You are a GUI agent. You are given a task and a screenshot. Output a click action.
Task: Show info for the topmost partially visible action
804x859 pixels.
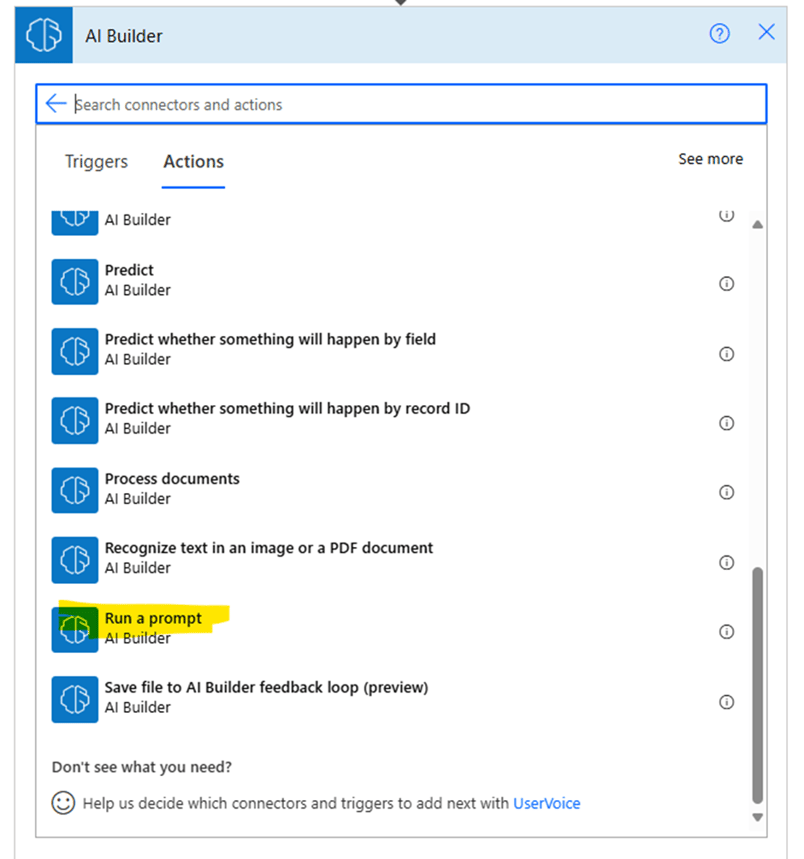(726, 216)
